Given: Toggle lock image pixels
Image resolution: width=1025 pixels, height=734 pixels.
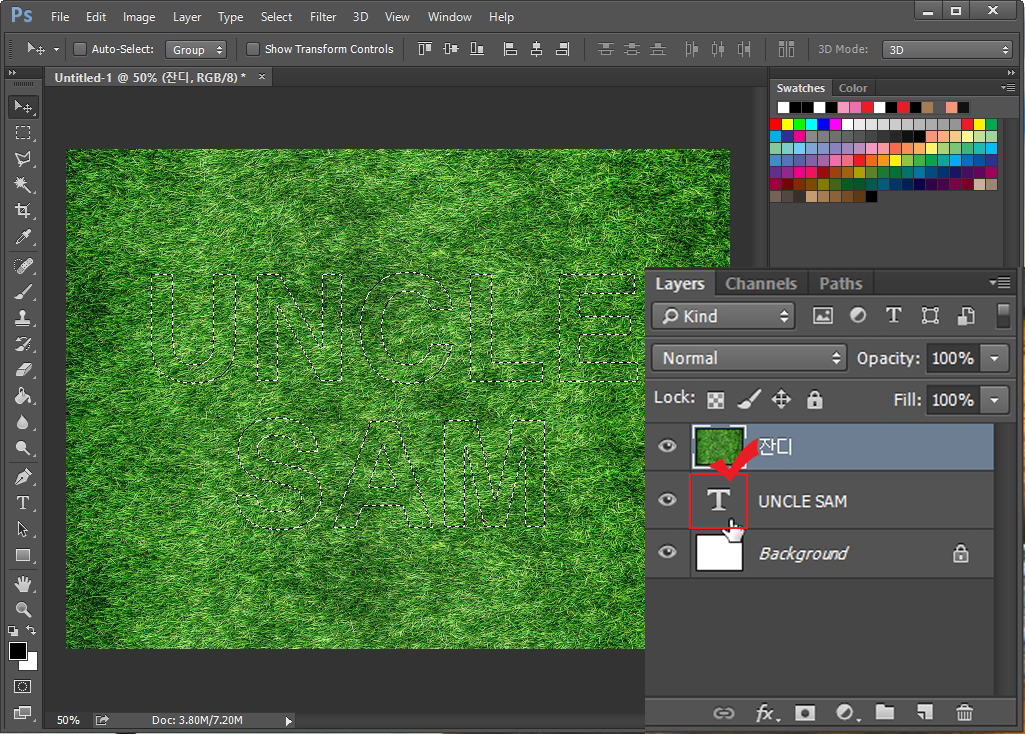Looking at the screenshot, I should (x=749, y=399).
